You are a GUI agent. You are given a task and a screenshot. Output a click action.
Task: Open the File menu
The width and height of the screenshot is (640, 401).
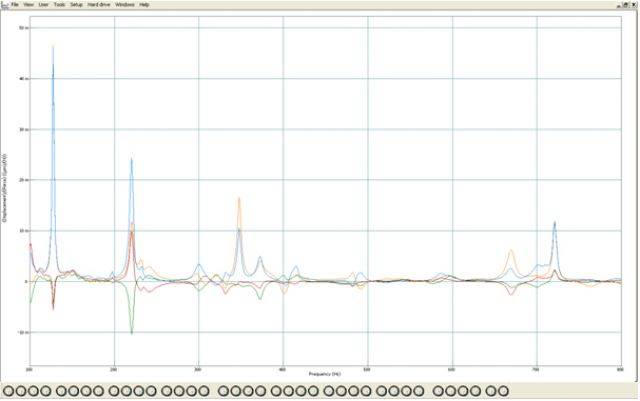[15, 4]
